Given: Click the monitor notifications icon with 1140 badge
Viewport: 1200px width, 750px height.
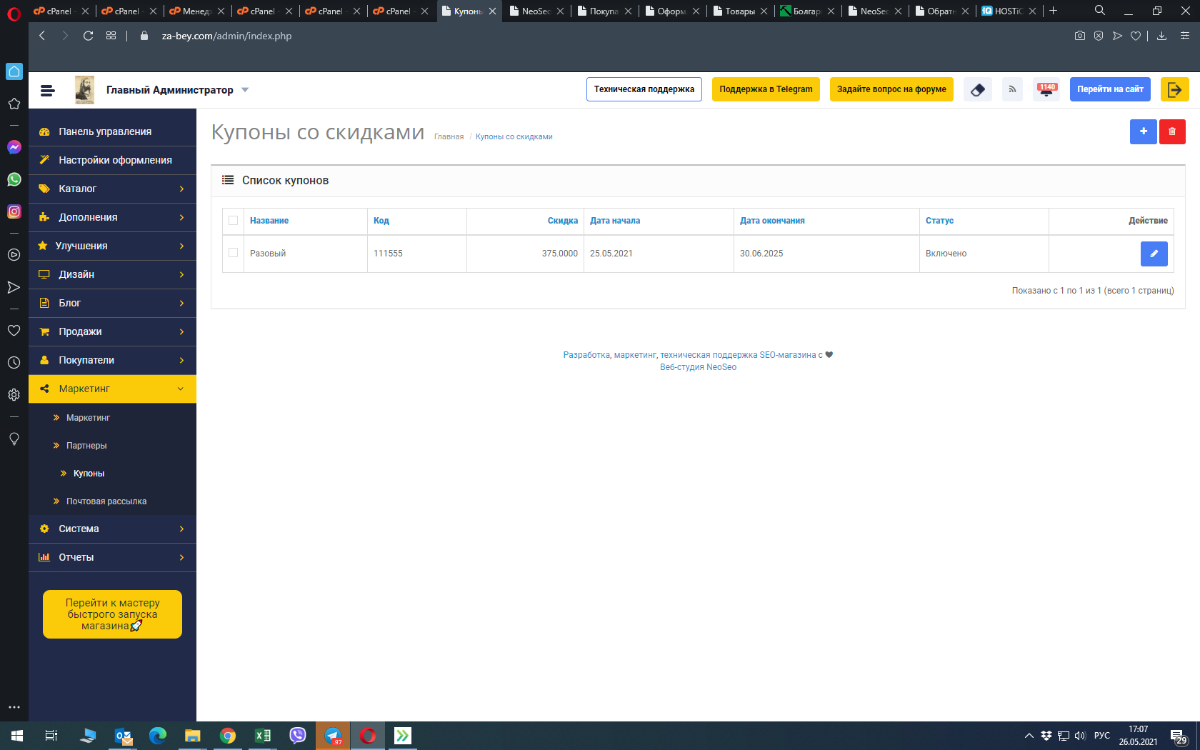Looking at the screenshot, I should coord(1047,89).
